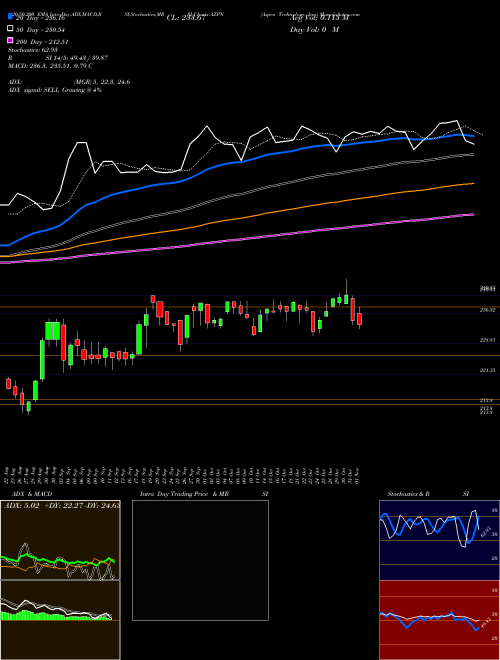Click the 'MACD: 236.3, 235.51, 0.79 C' line
Image resolution: width=500 pixels, height=660 pixels.
51,66
